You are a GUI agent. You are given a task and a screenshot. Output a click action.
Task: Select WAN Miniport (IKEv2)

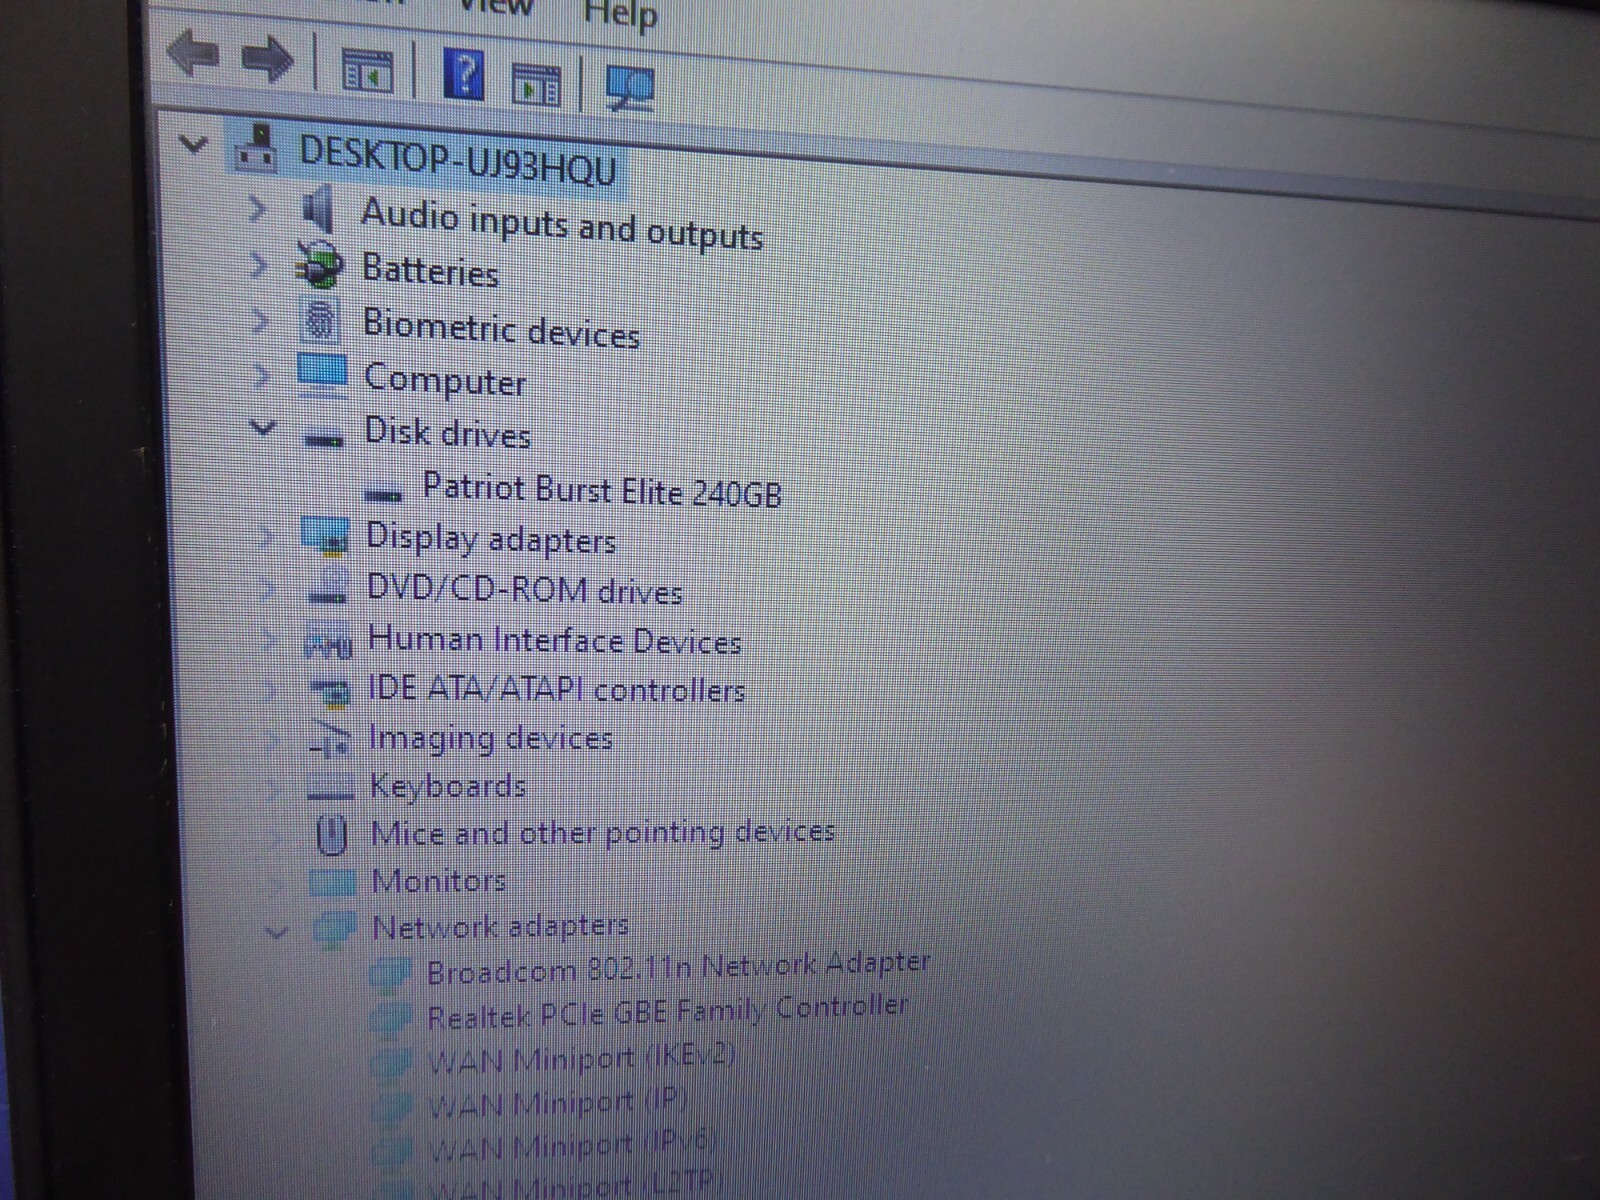[x=581, y=1058]
